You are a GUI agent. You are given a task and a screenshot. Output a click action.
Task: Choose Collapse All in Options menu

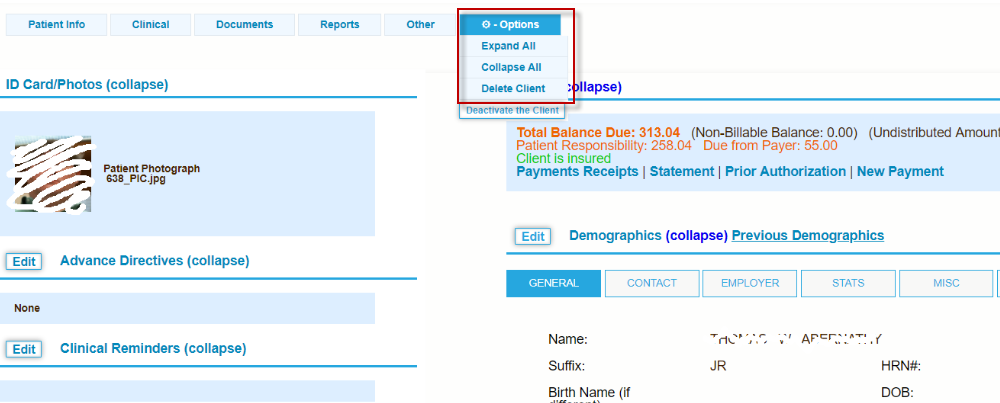point(511,67)
